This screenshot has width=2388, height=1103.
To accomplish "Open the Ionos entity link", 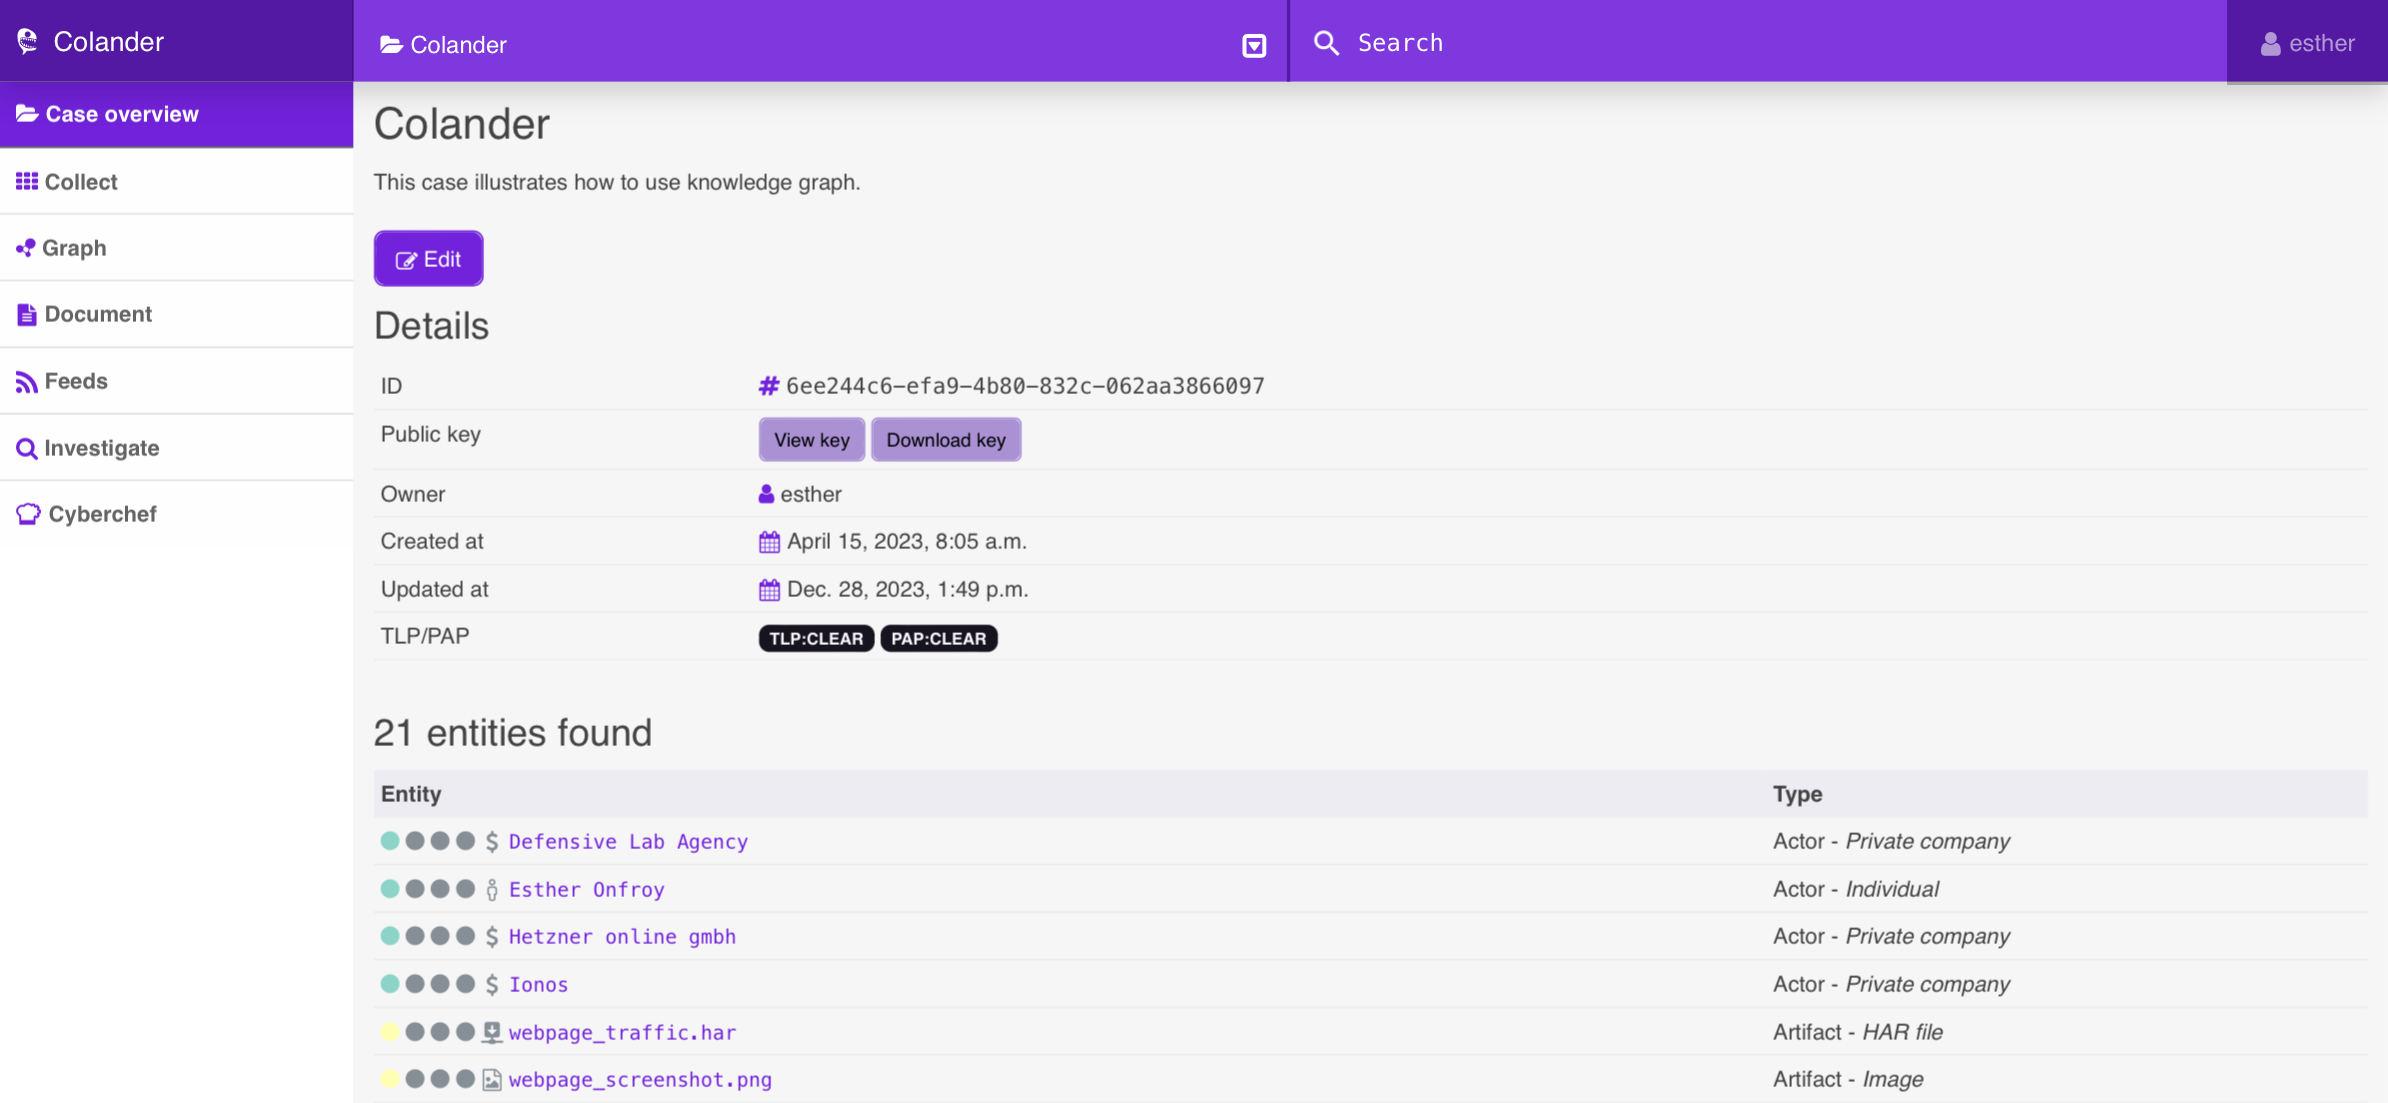I will (x=538, y=984).
